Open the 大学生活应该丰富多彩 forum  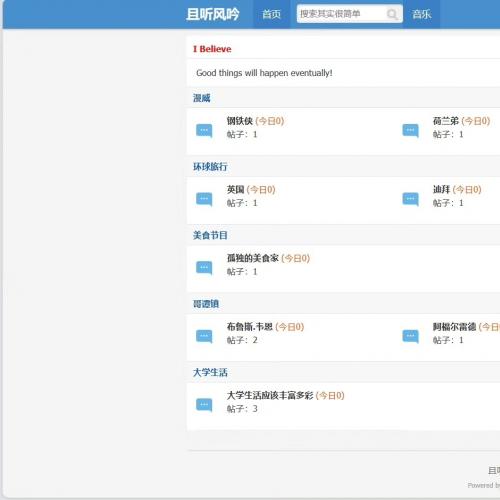coord(270,395)
